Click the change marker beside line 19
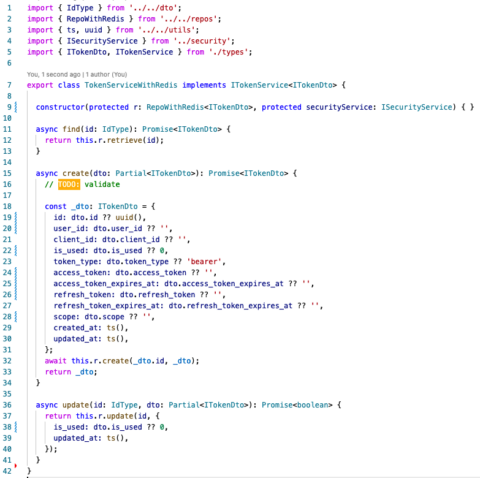Screen dimensions: 480x478 [16, 217]
